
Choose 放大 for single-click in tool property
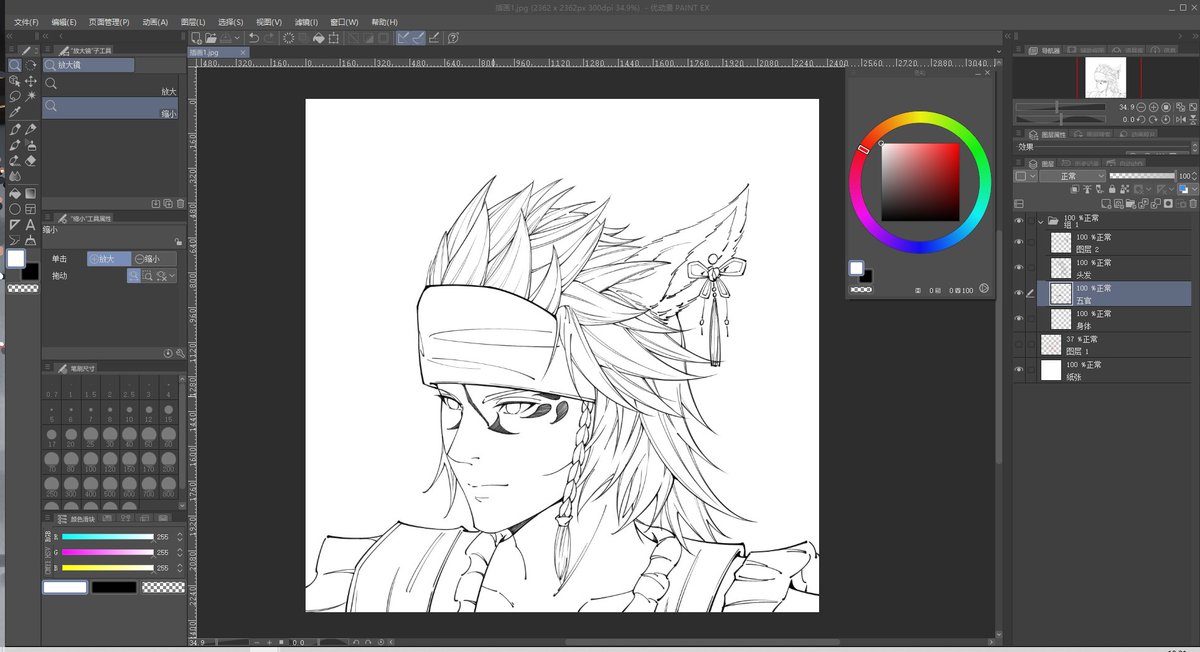pyautogui.click(x=110, y=259)
